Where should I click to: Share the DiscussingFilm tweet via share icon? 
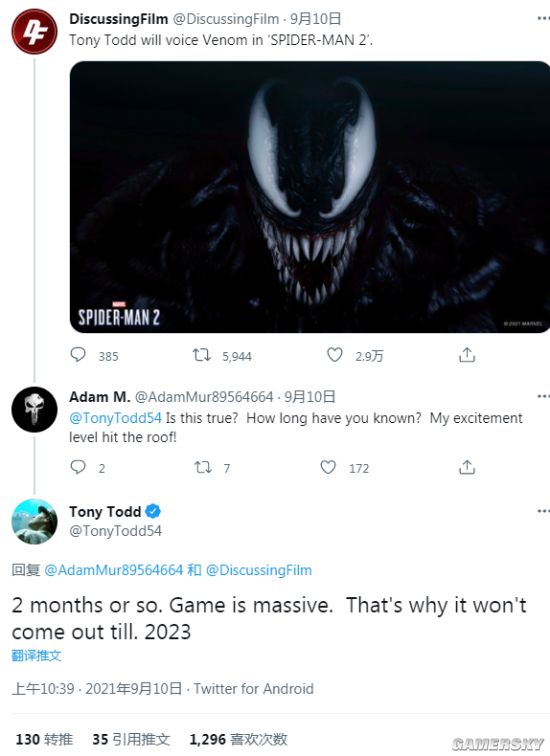point(467,355)
